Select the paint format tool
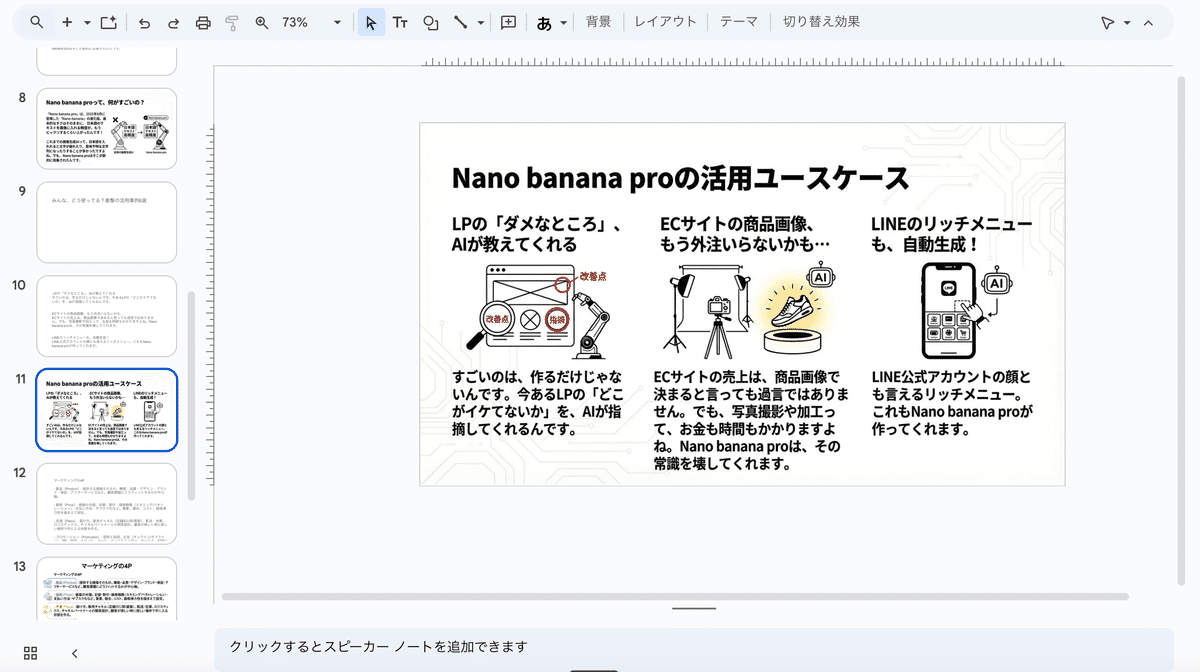Viewport: 1200px width, 672px height. coord(232,22)
